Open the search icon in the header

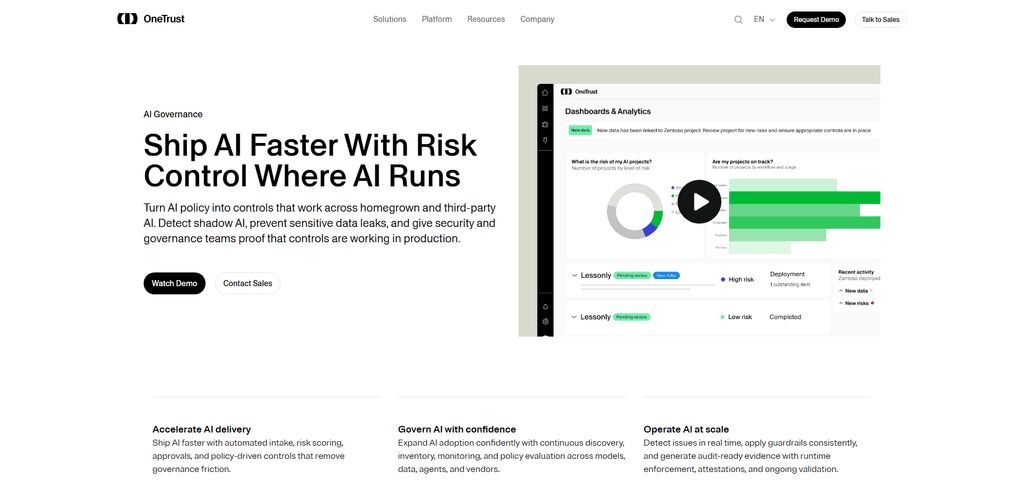coord(738,20)
